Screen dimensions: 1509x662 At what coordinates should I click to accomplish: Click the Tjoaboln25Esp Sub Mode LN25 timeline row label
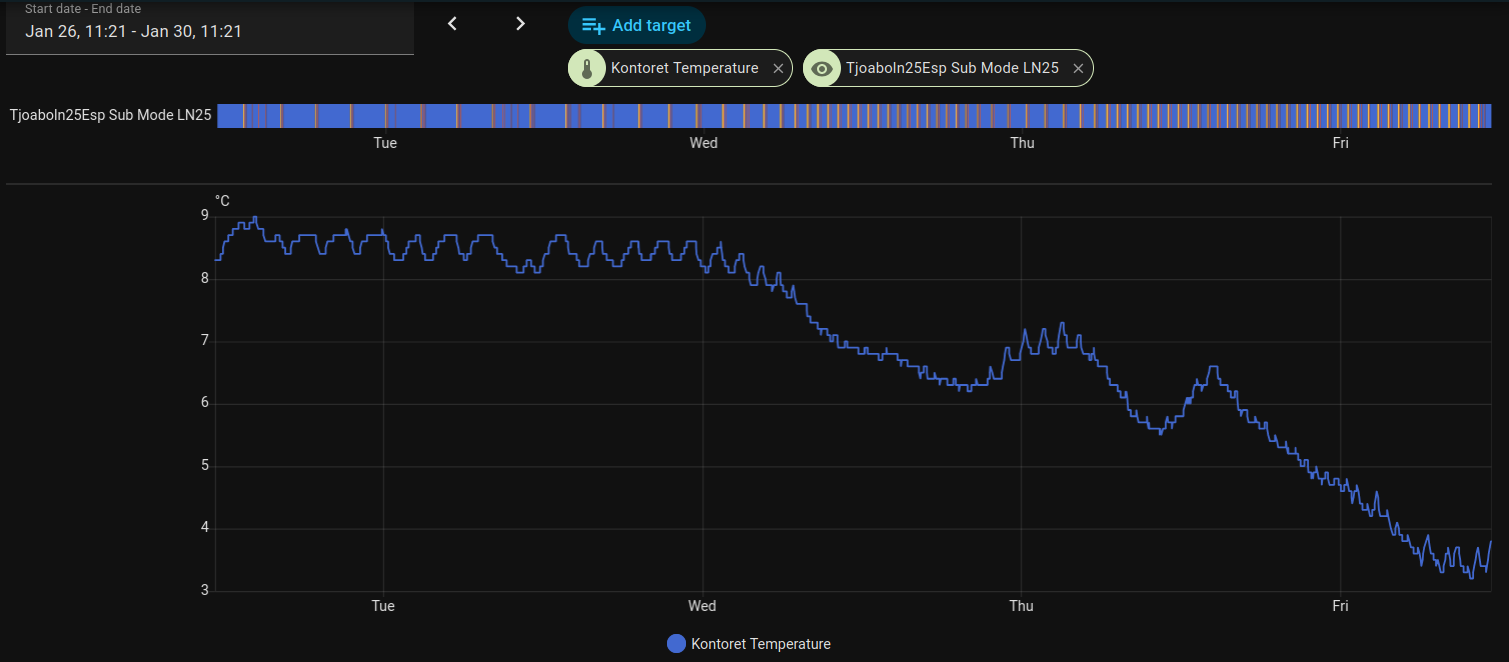coord(110,115)
